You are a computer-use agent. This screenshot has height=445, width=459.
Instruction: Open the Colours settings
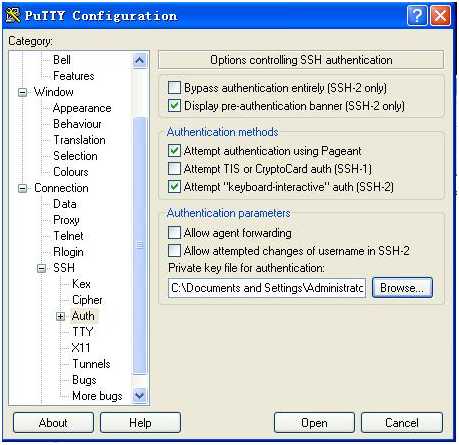(x=71, y=172)
